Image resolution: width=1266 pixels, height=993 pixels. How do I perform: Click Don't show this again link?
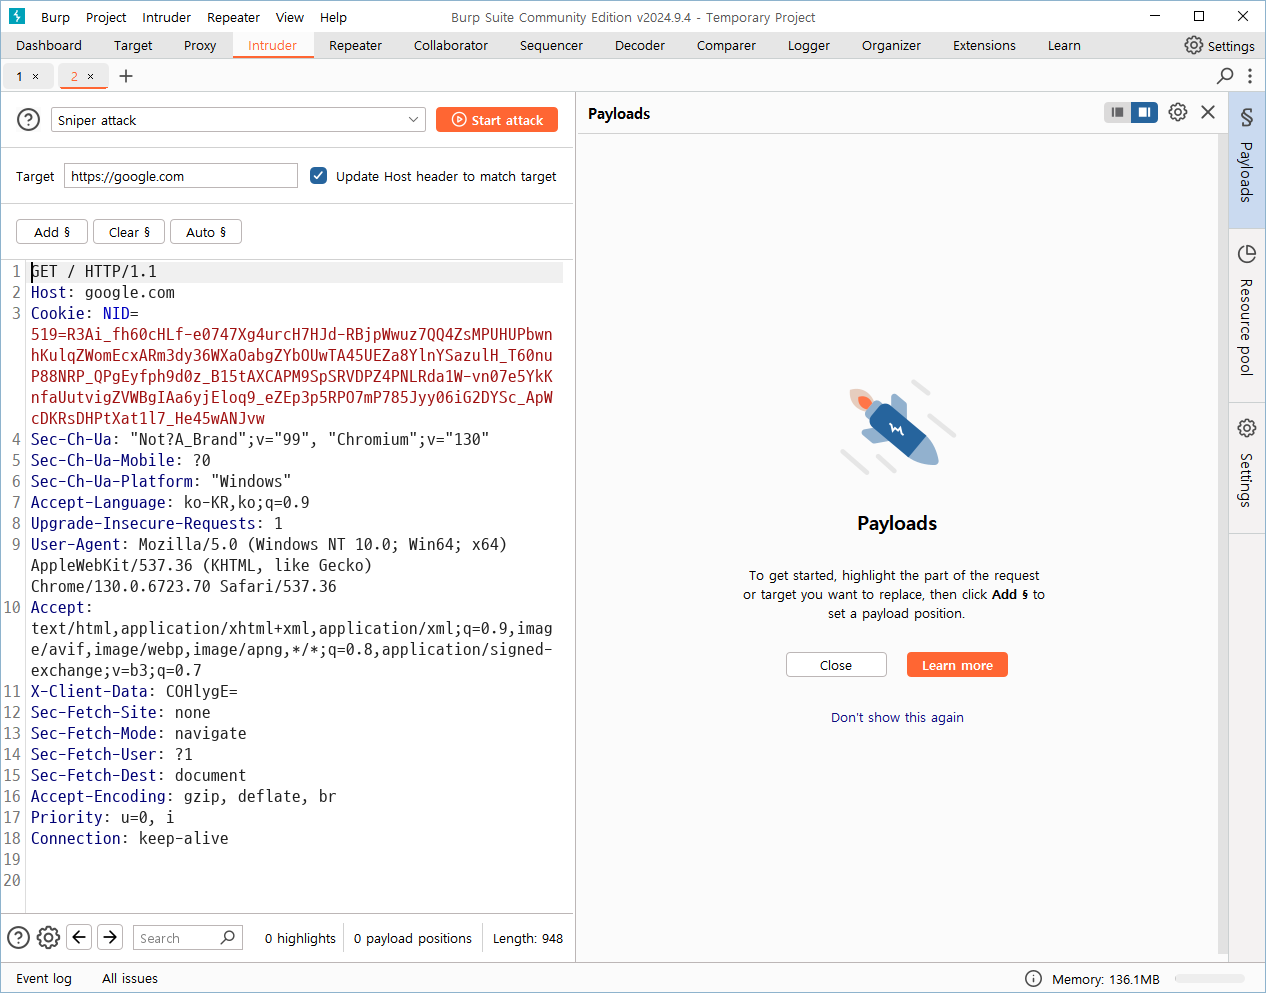(897, 717)
